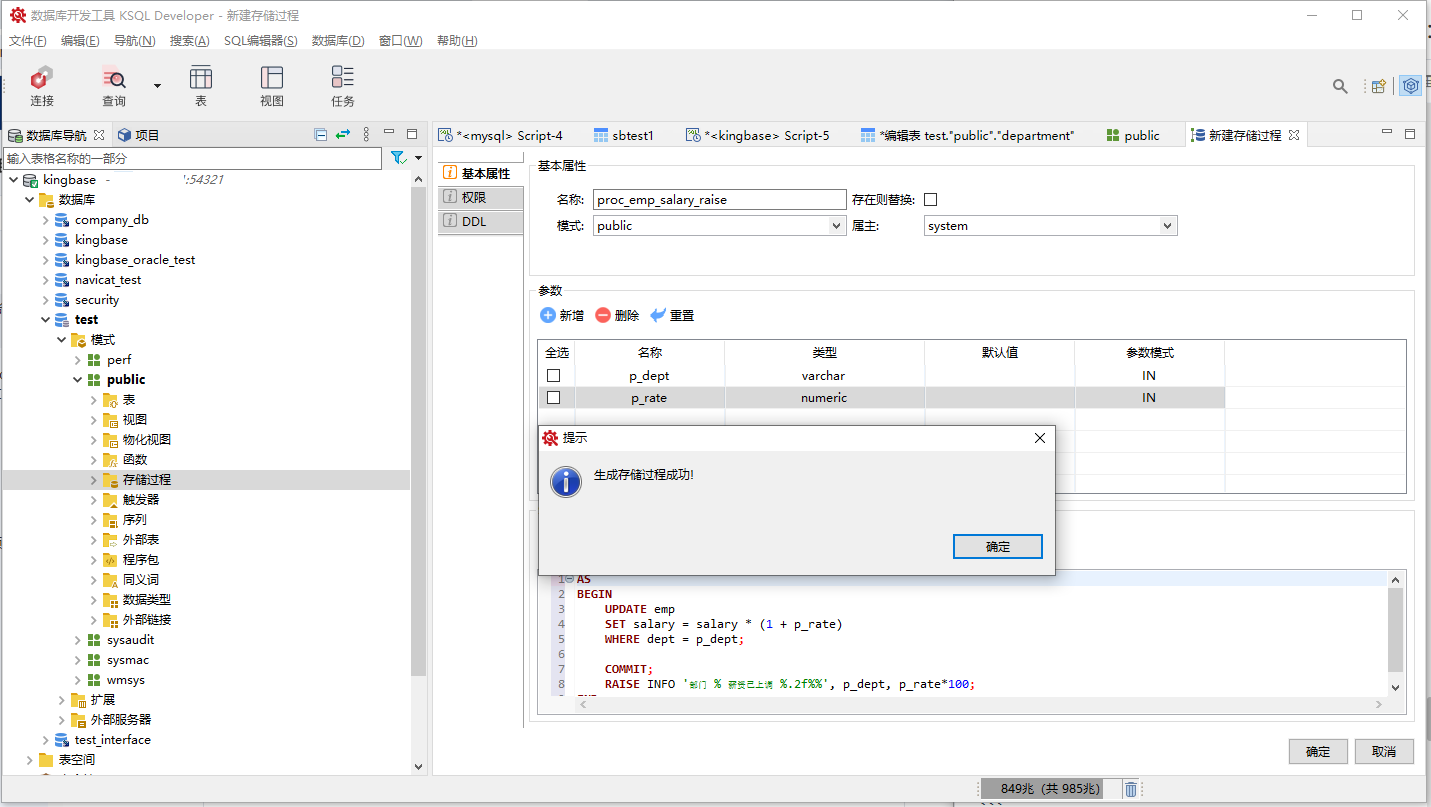
Task: Open the 查询 (Query) tool
Action: tap(114, 79)
